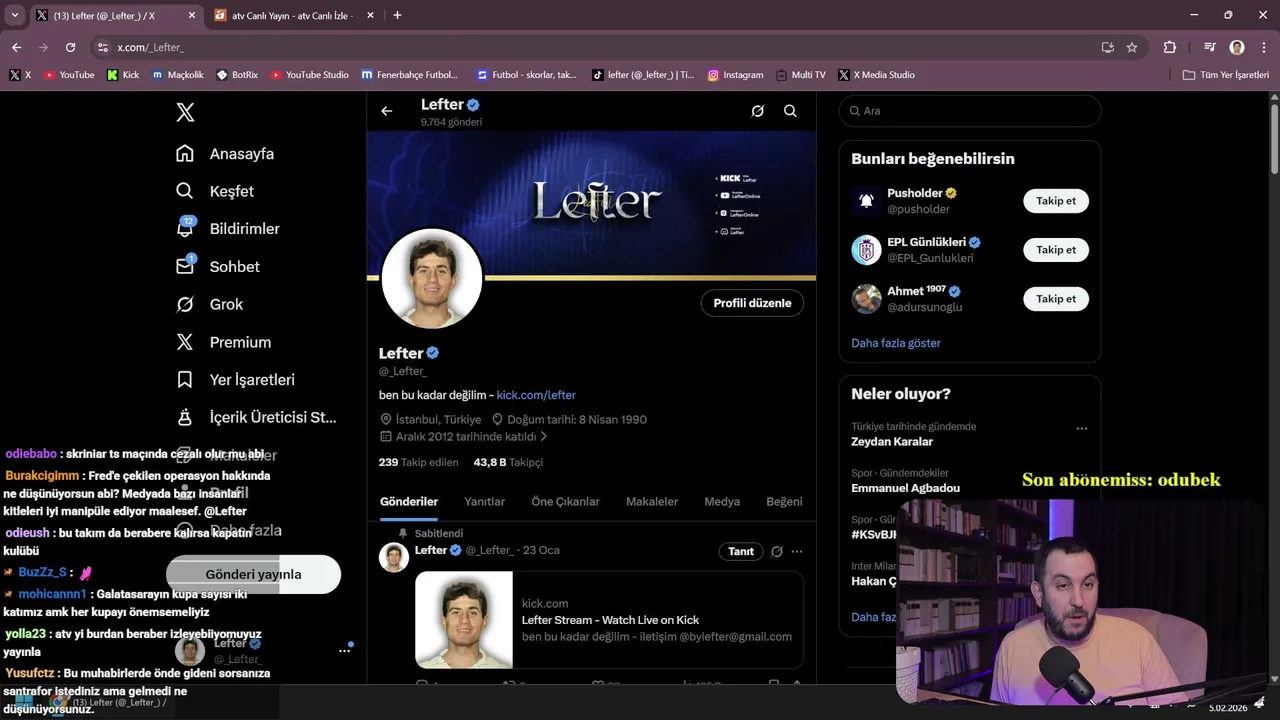Click the Ara search field
This screenshot has height=720, width=1280.
pos(970,111)
